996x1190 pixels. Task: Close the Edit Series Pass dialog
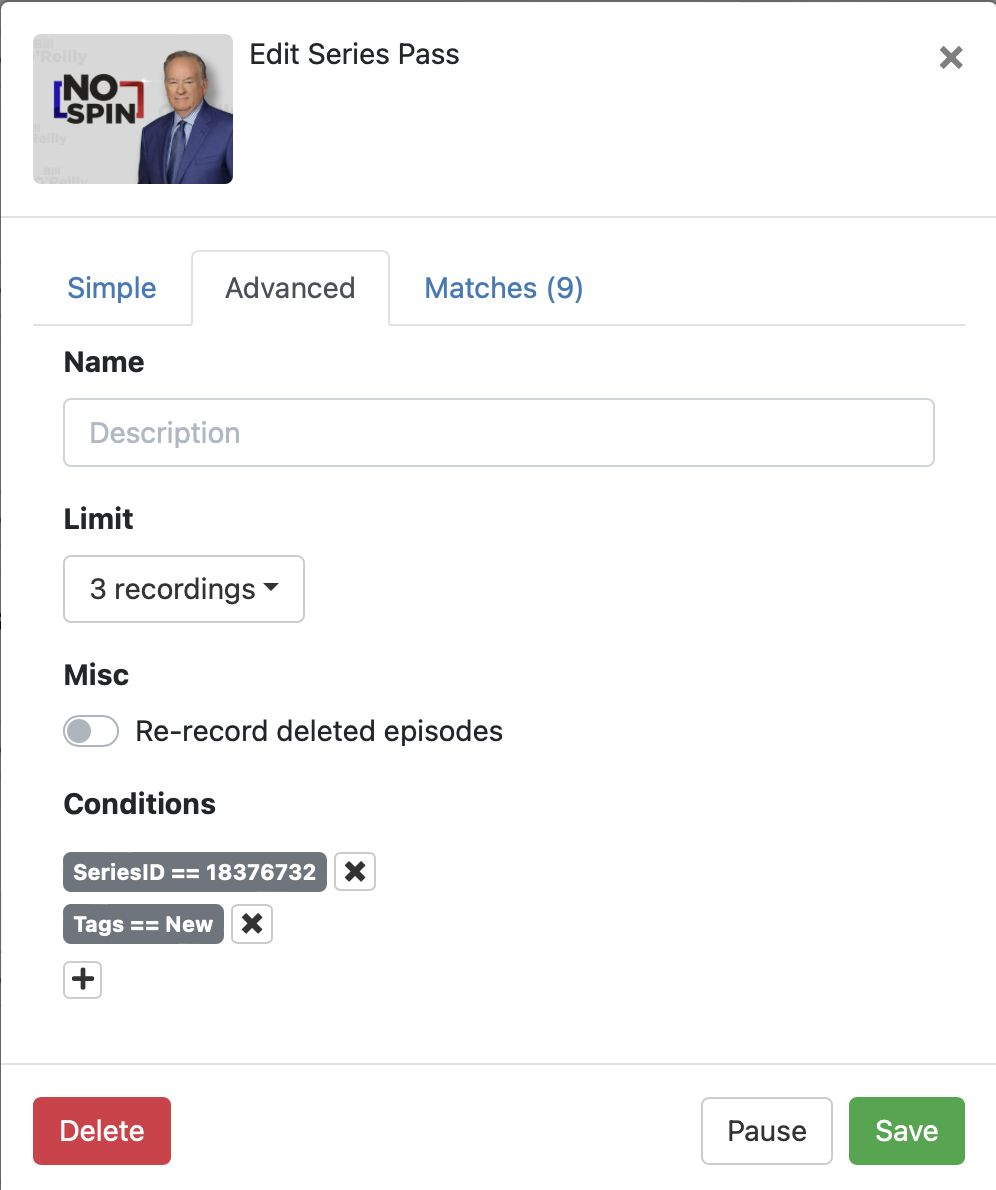pos(951,58)
